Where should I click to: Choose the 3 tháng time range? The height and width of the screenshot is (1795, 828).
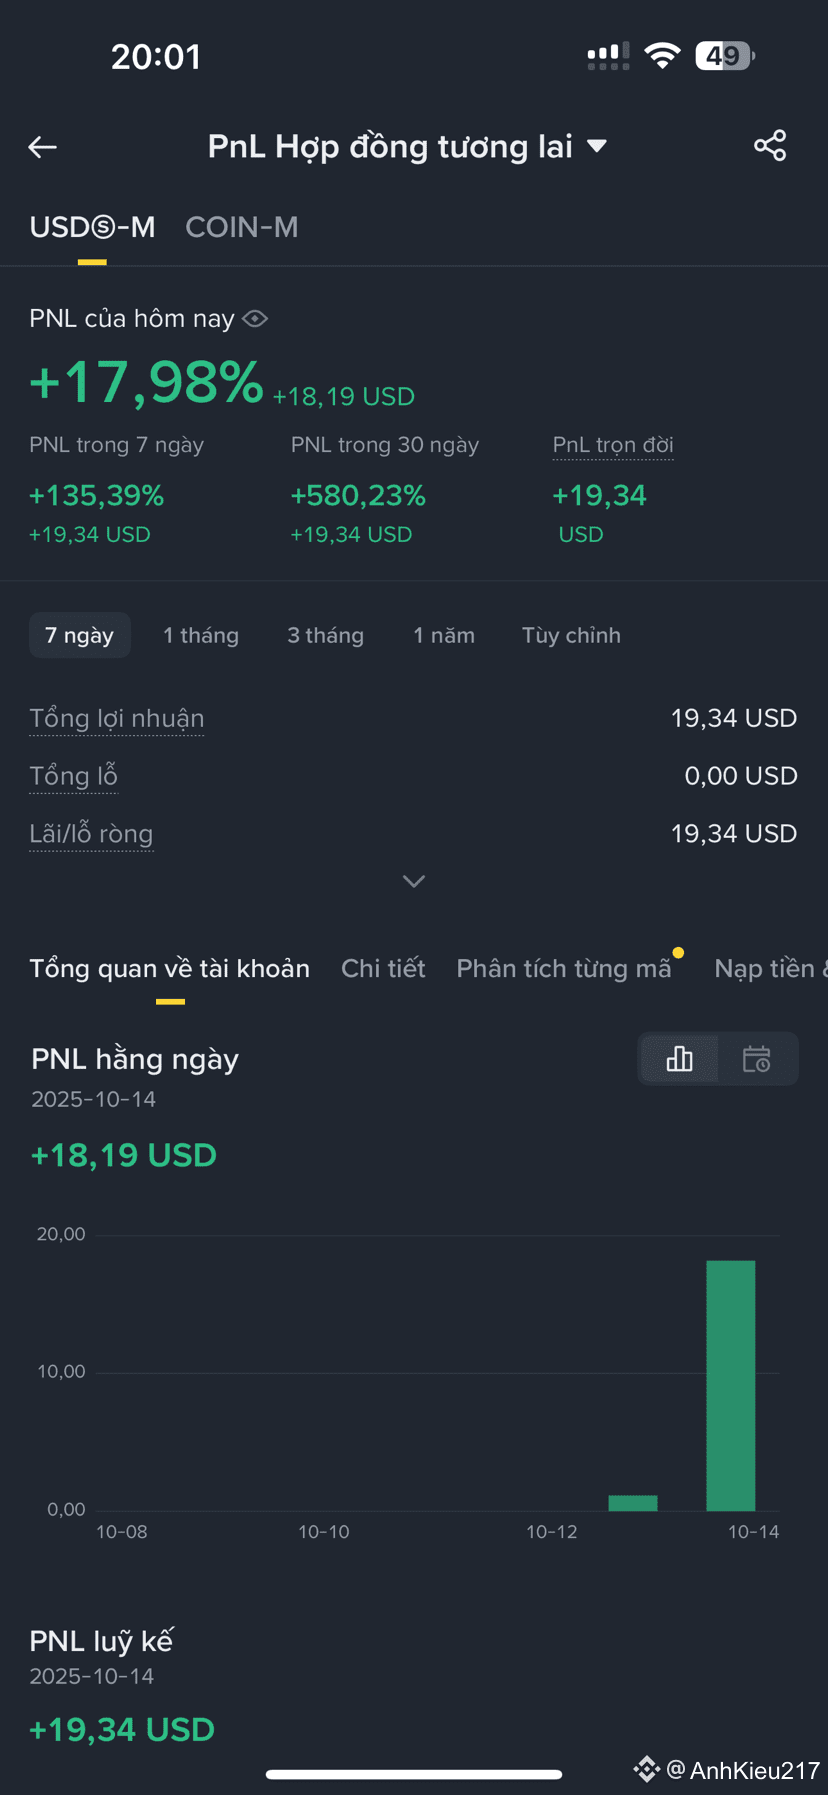coord(326,635)
